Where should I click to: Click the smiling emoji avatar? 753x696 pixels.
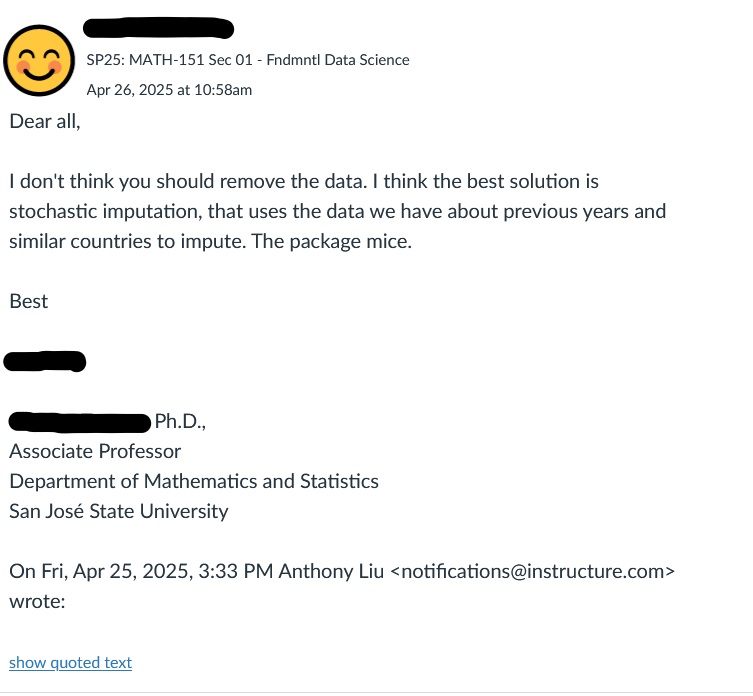[39, 61]
